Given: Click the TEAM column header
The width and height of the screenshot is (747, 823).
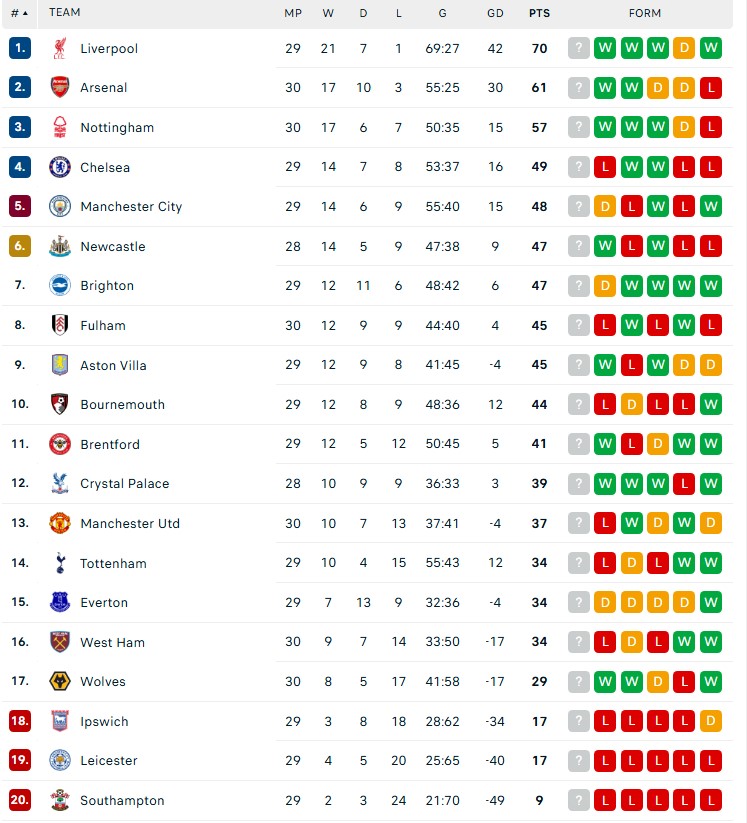Looking at the screenshot, I should [65, 12].
